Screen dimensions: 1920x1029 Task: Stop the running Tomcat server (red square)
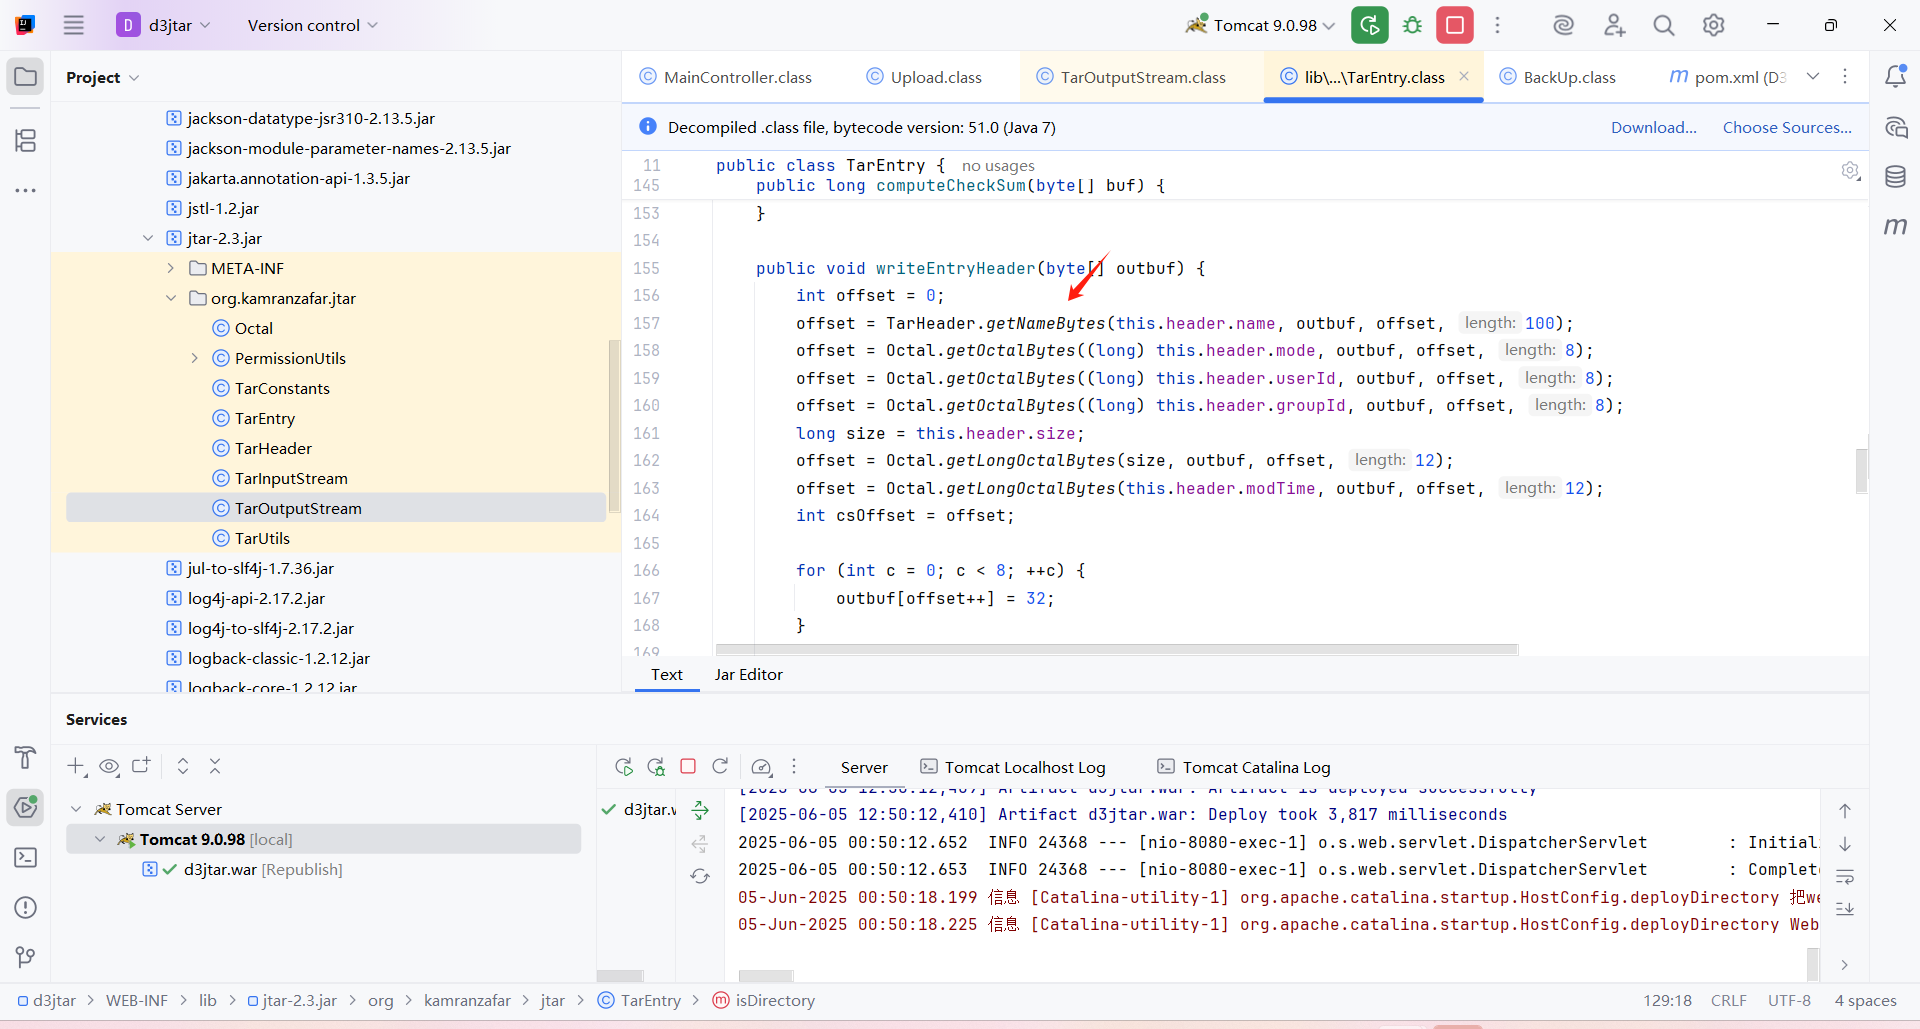click(1455, 25)
